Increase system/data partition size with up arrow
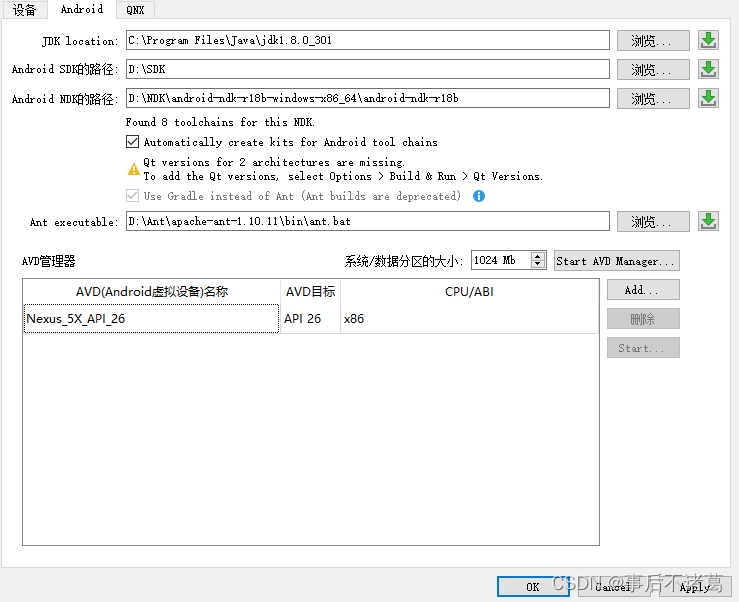Image resolution: width=739 pixels, height=602 pixels. point(537,256)
